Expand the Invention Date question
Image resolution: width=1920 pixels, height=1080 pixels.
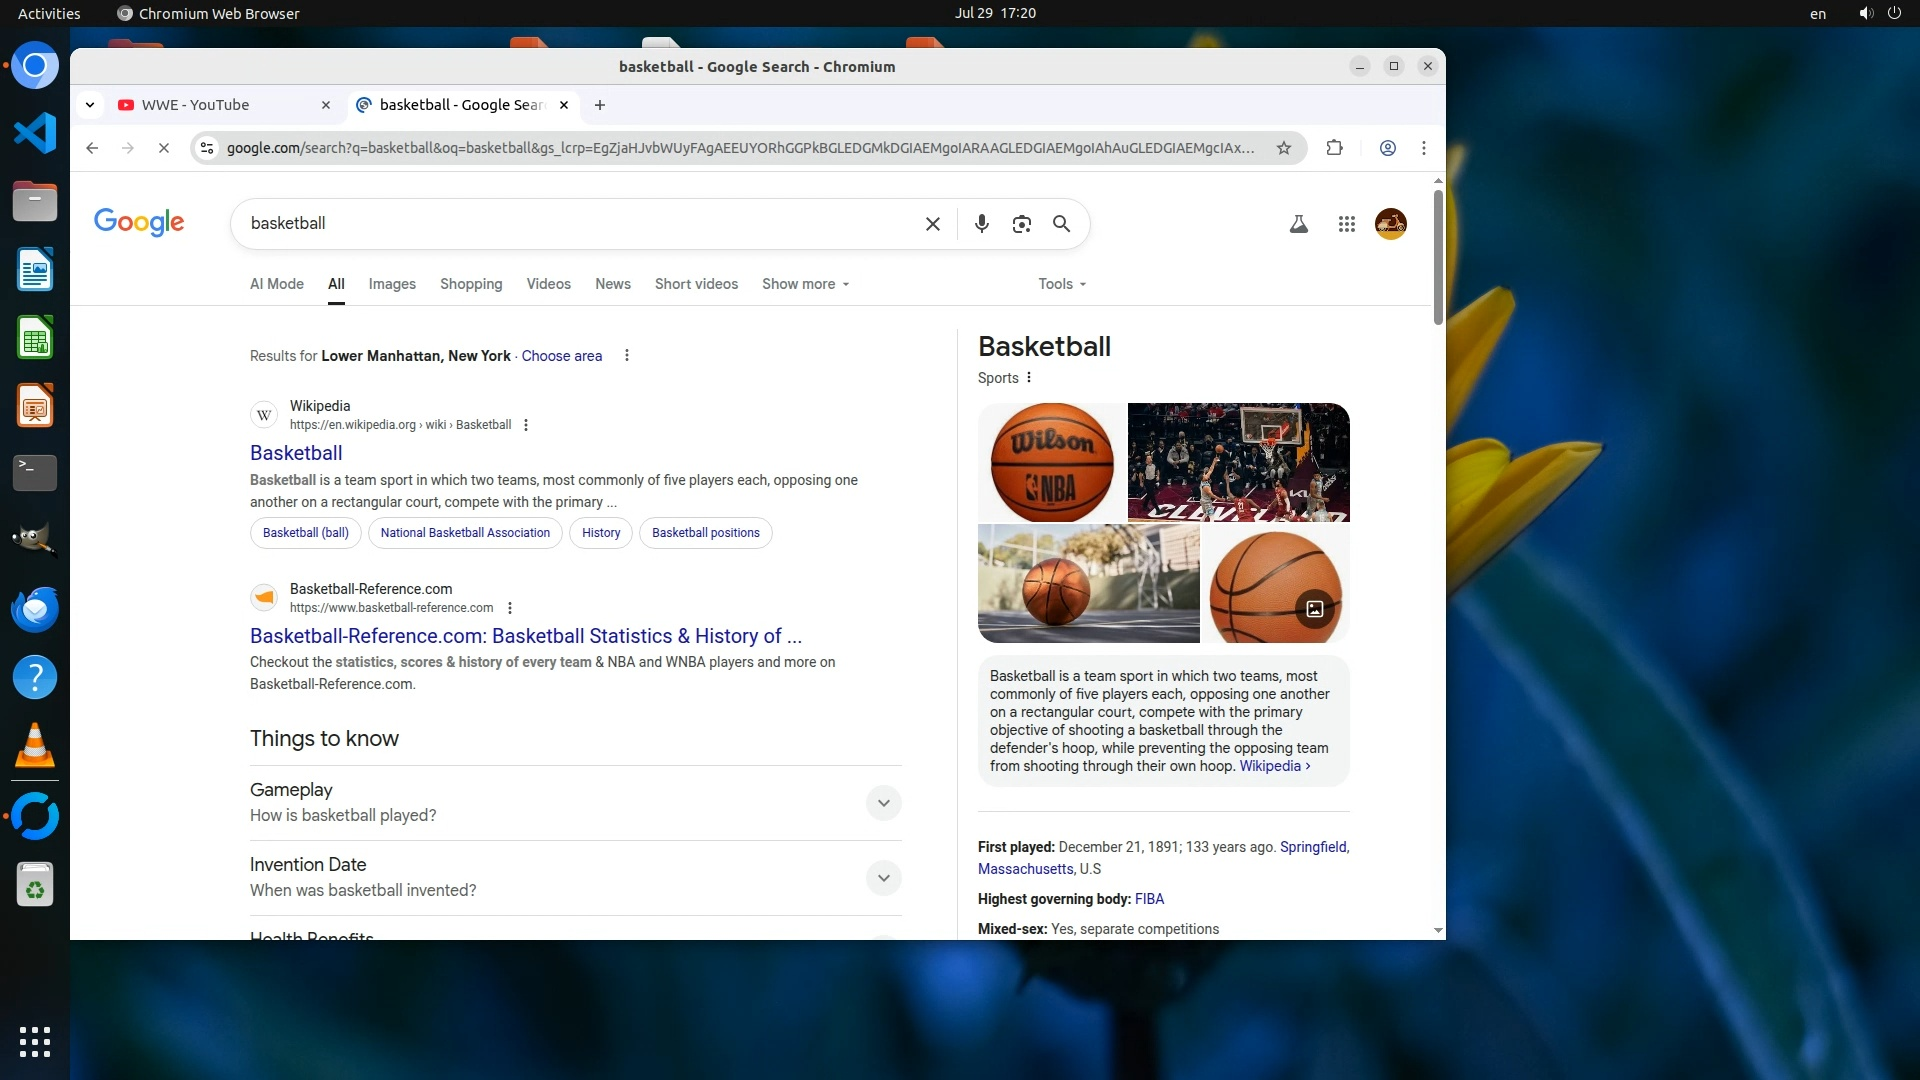pos(883,878)
